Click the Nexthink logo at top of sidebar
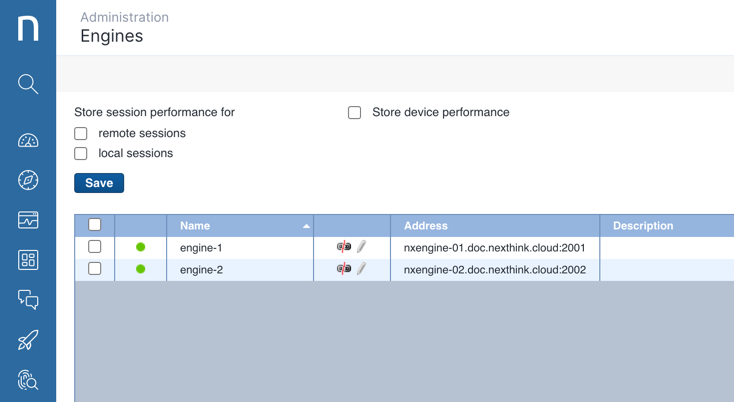This screenshot has height=402, width=734. click(x=28, y=28)
